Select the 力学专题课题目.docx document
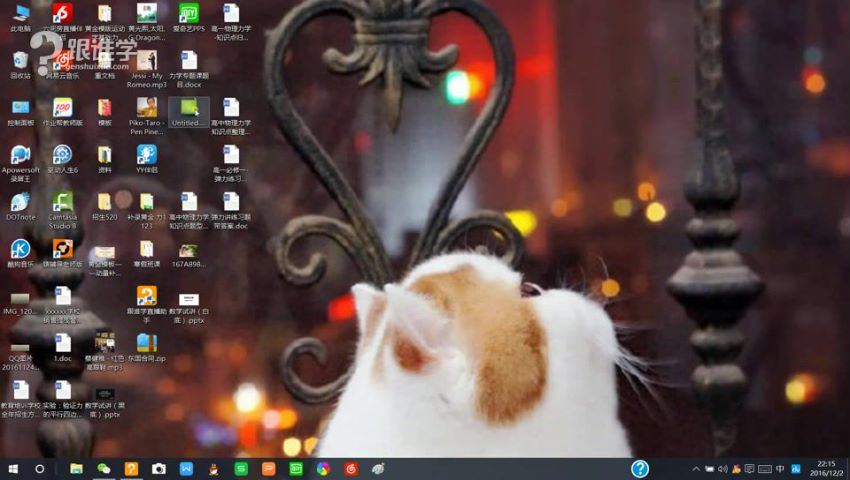 [x=189, y=68]
